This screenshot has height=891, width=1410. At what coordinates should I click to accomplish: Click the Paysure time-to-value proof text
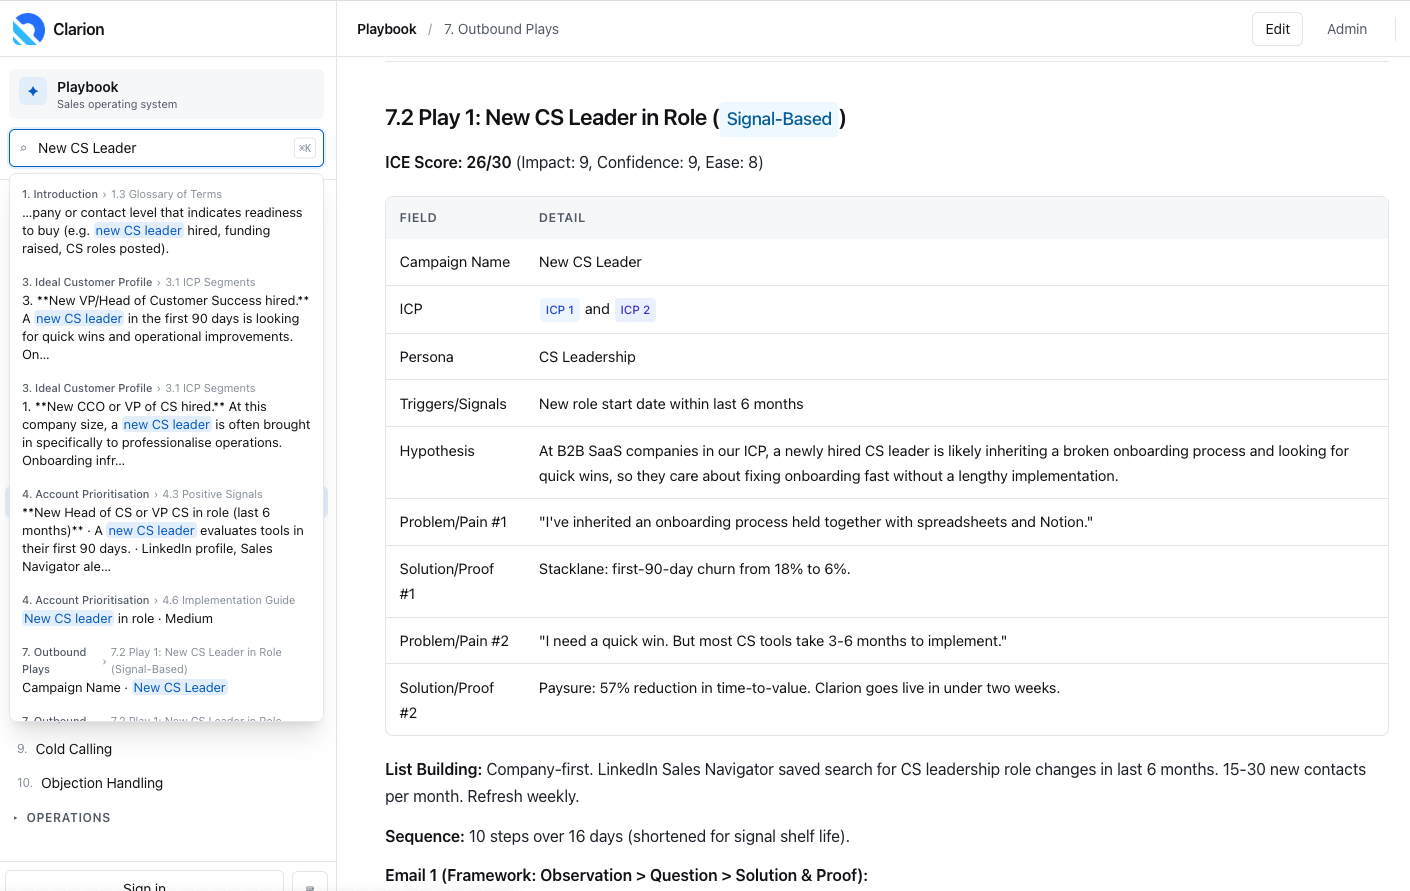coord(799,688)
